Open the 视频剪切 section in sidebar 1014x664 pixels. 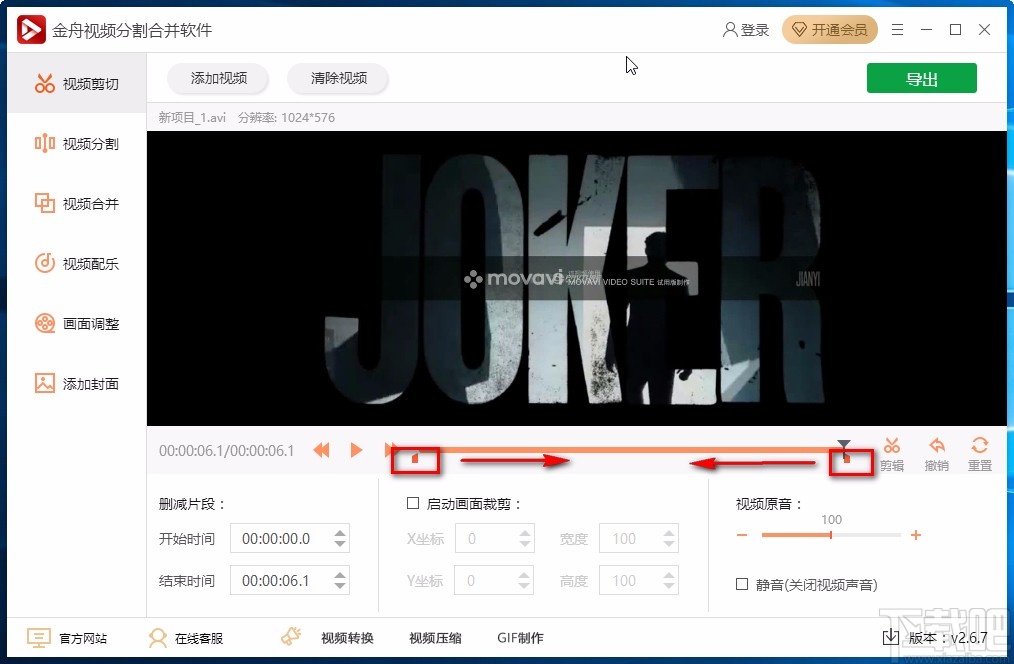pyautogui.click(x=77, y=83)
